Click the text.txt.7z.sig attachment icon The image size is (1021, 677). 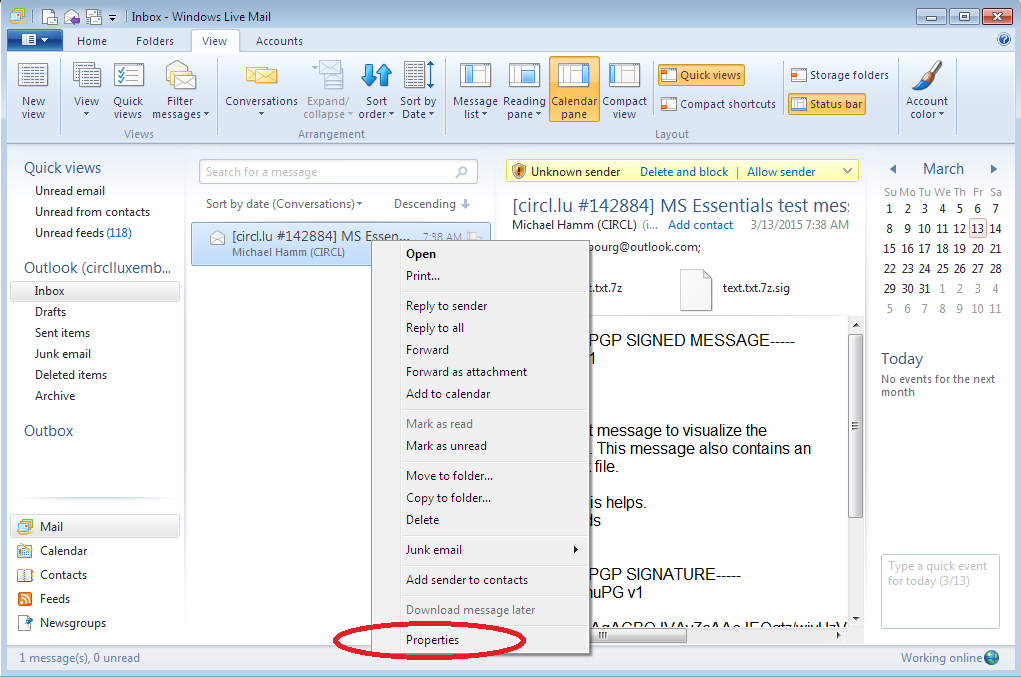coord(696,289)
